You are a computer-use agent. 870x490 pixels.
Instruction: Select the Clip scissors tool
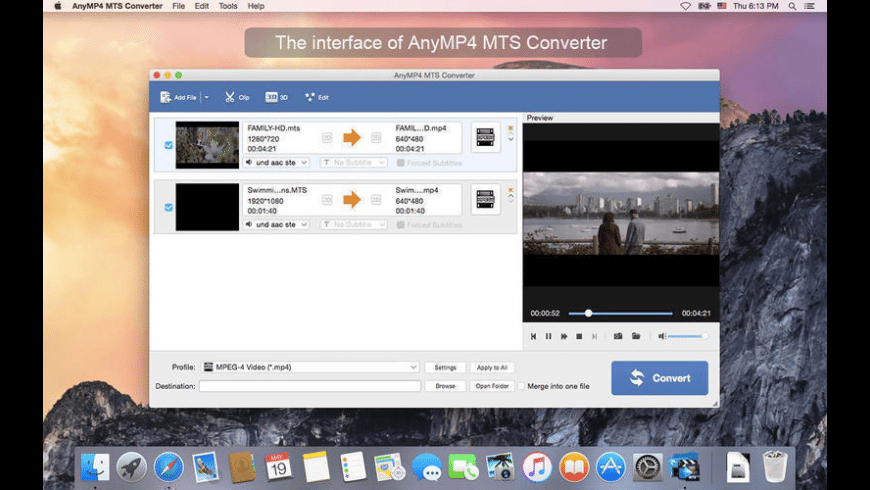pos(237,97)
